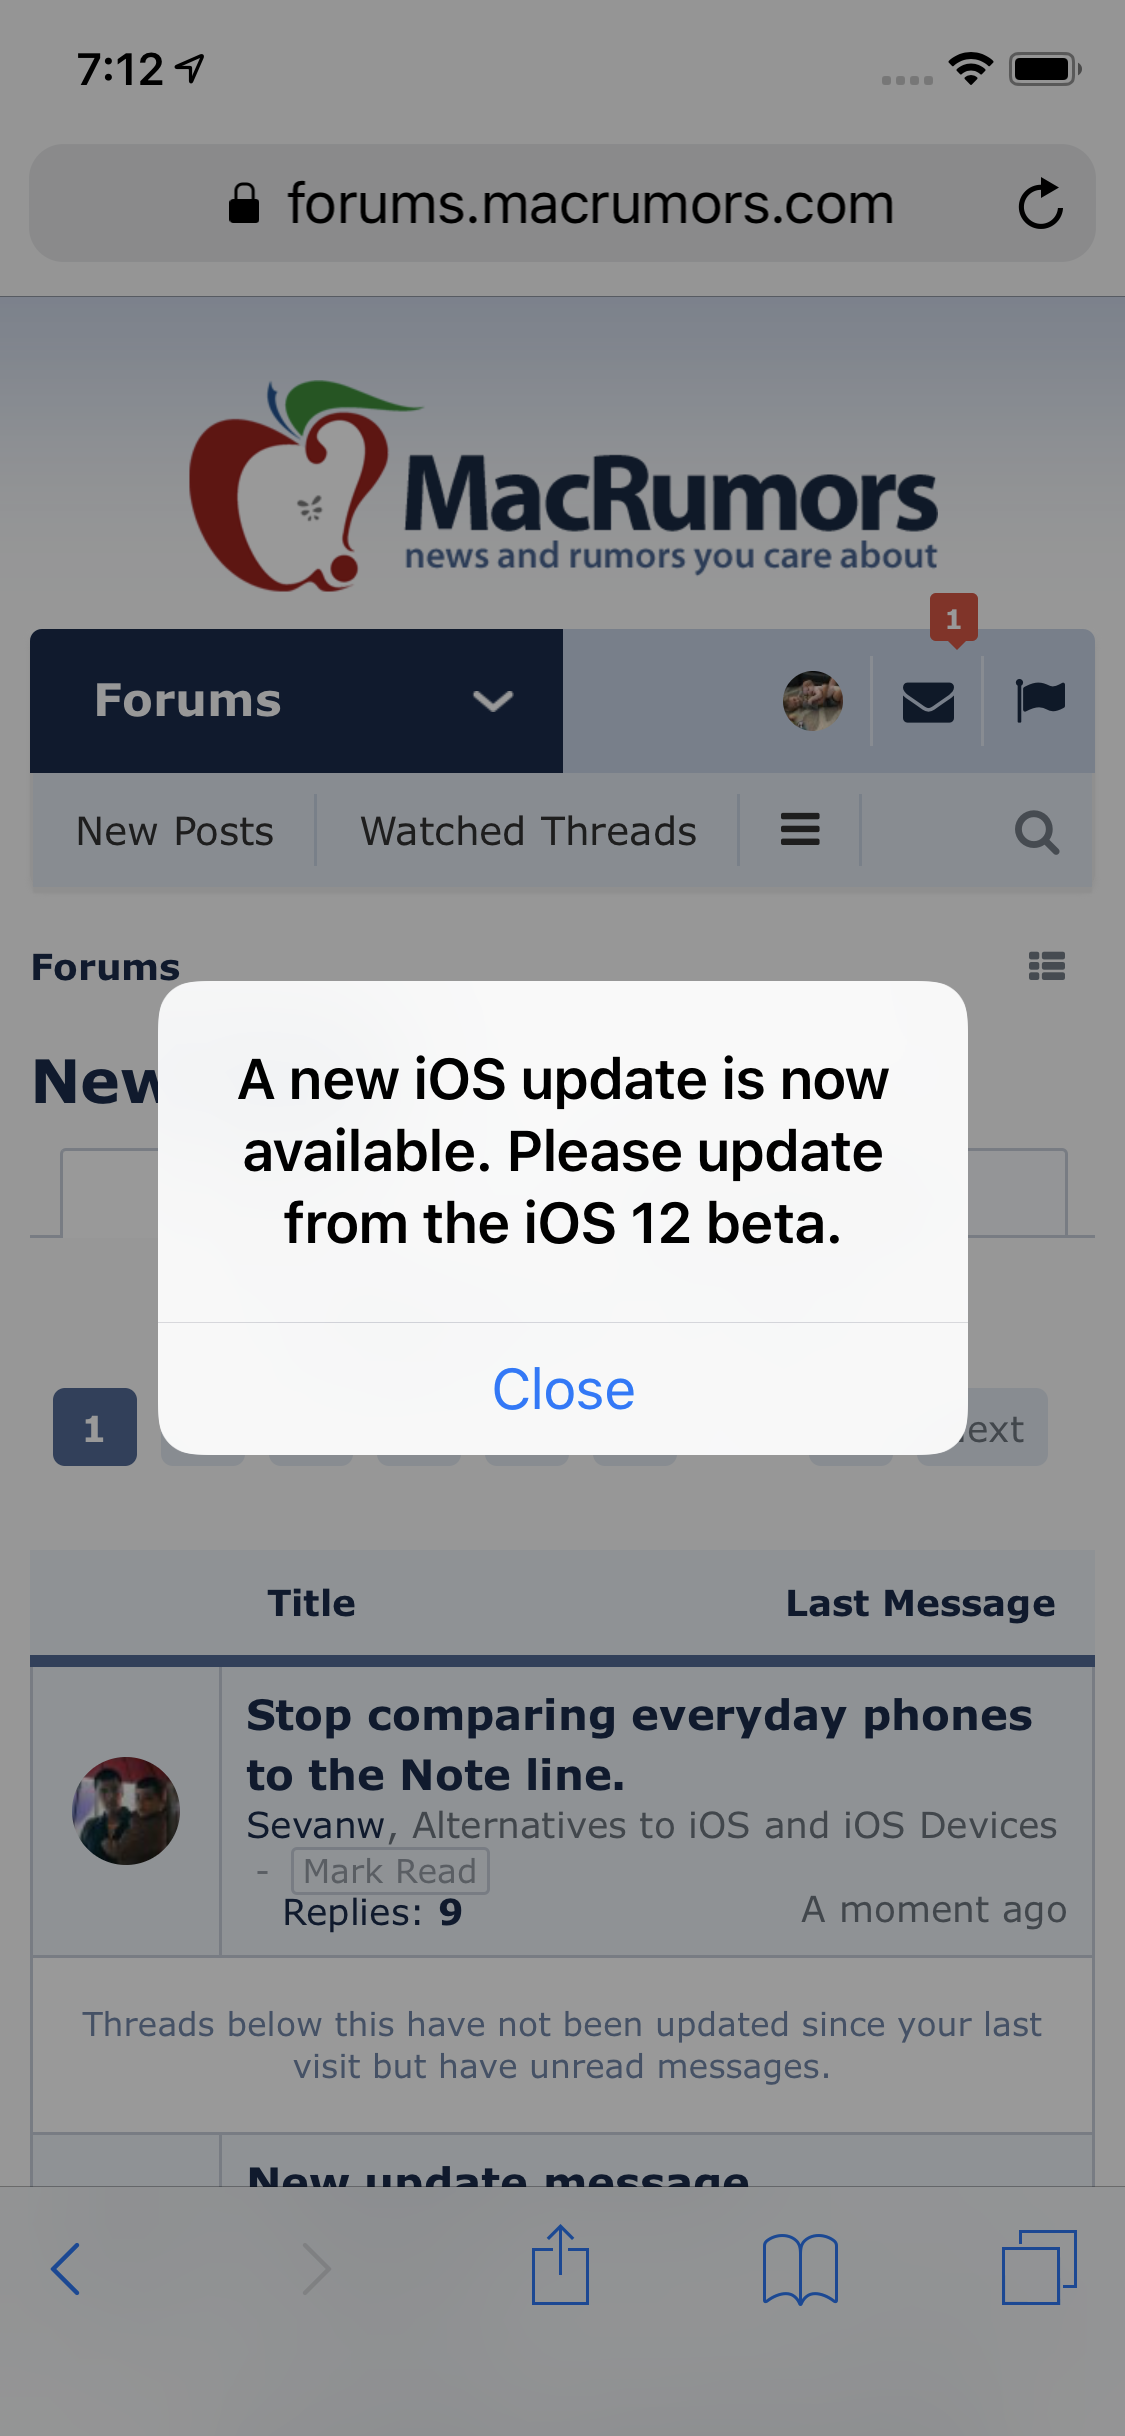This screenshot has height=2436, width=1125.
Task: Reload the page with the refresh icon
Action: (x=1040, y=204)
